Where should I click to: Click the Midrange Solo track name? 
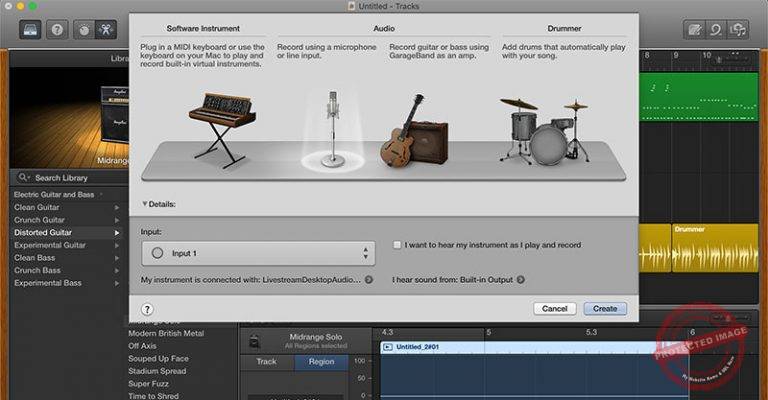315,337
